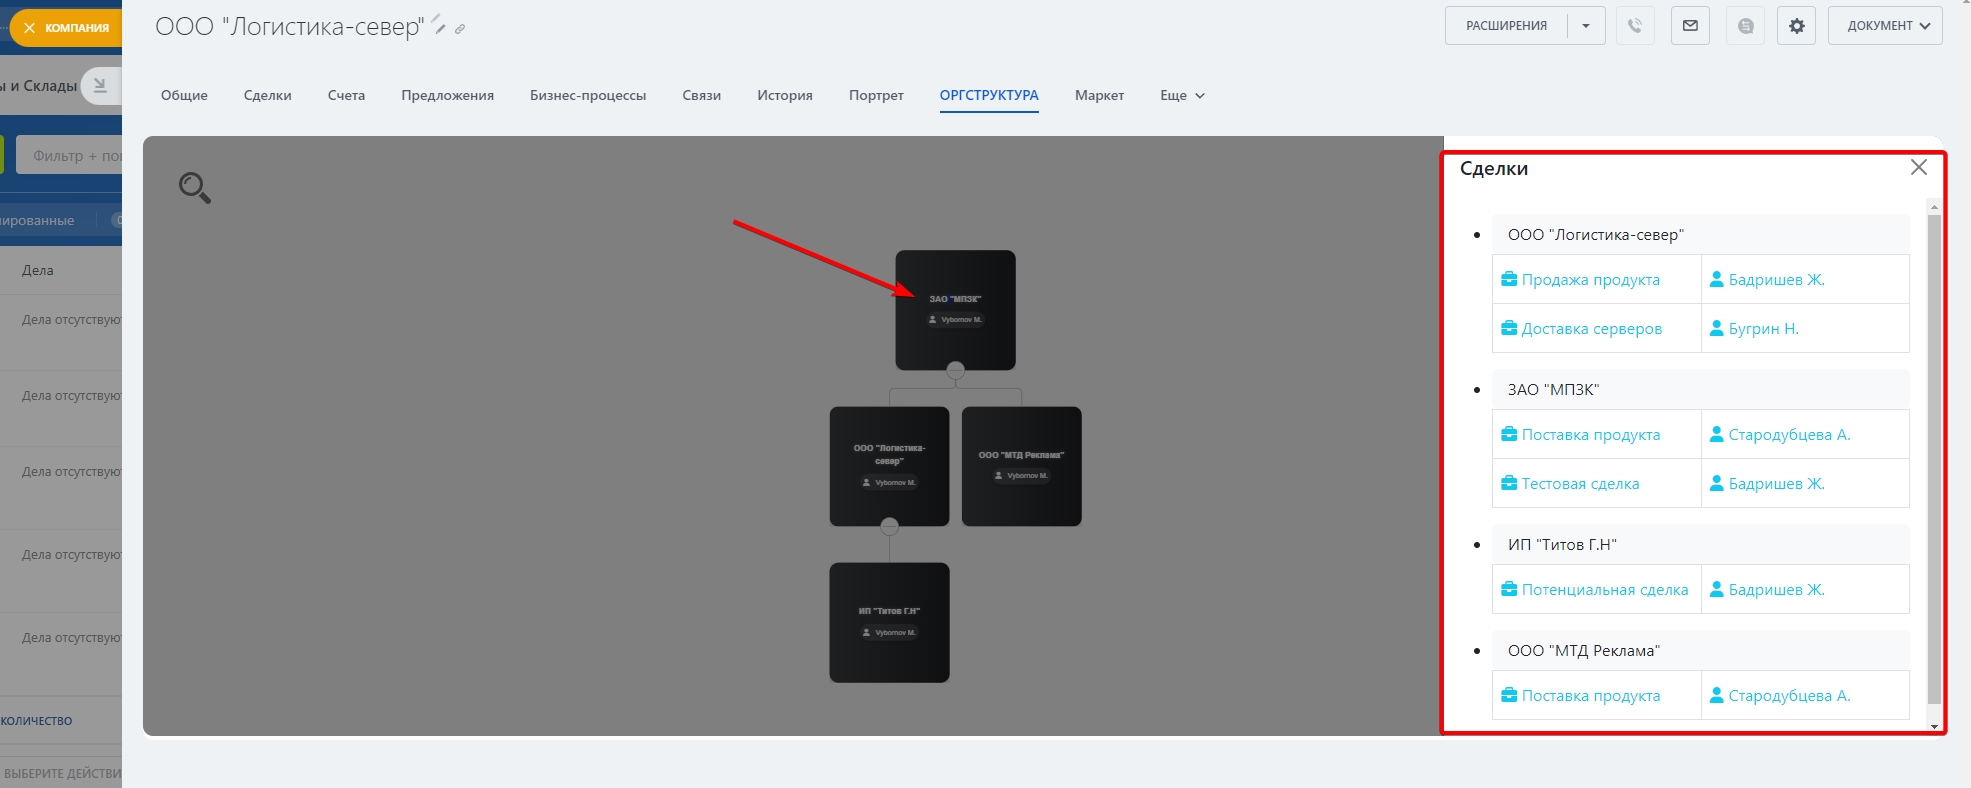1971x788 pixels.
Task: Go to the Маркет tab
Action: [1099, 96]
